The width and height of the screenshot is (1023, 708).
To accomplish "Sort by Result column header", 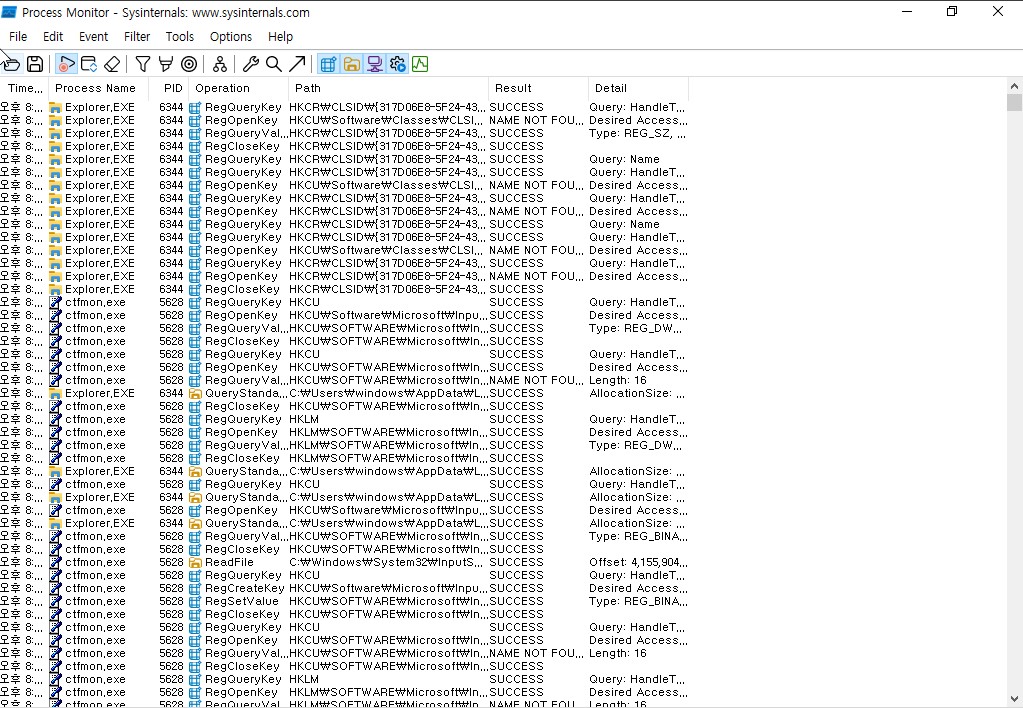I will pos(538,88).
